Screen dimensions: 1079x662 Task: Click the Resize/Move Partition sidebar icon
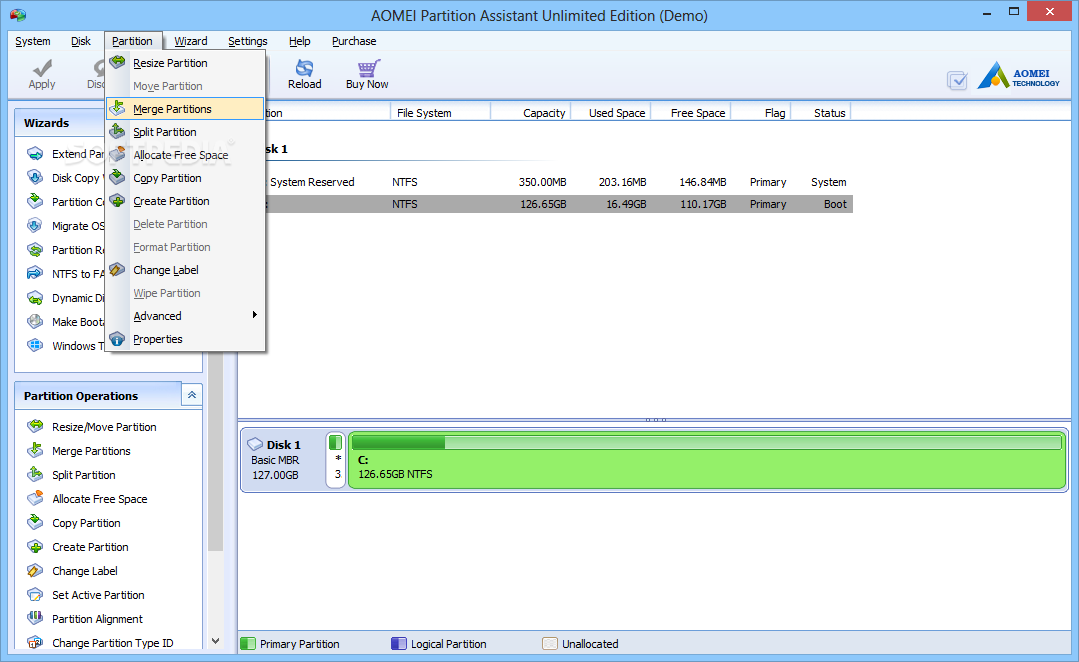[35, 426]
